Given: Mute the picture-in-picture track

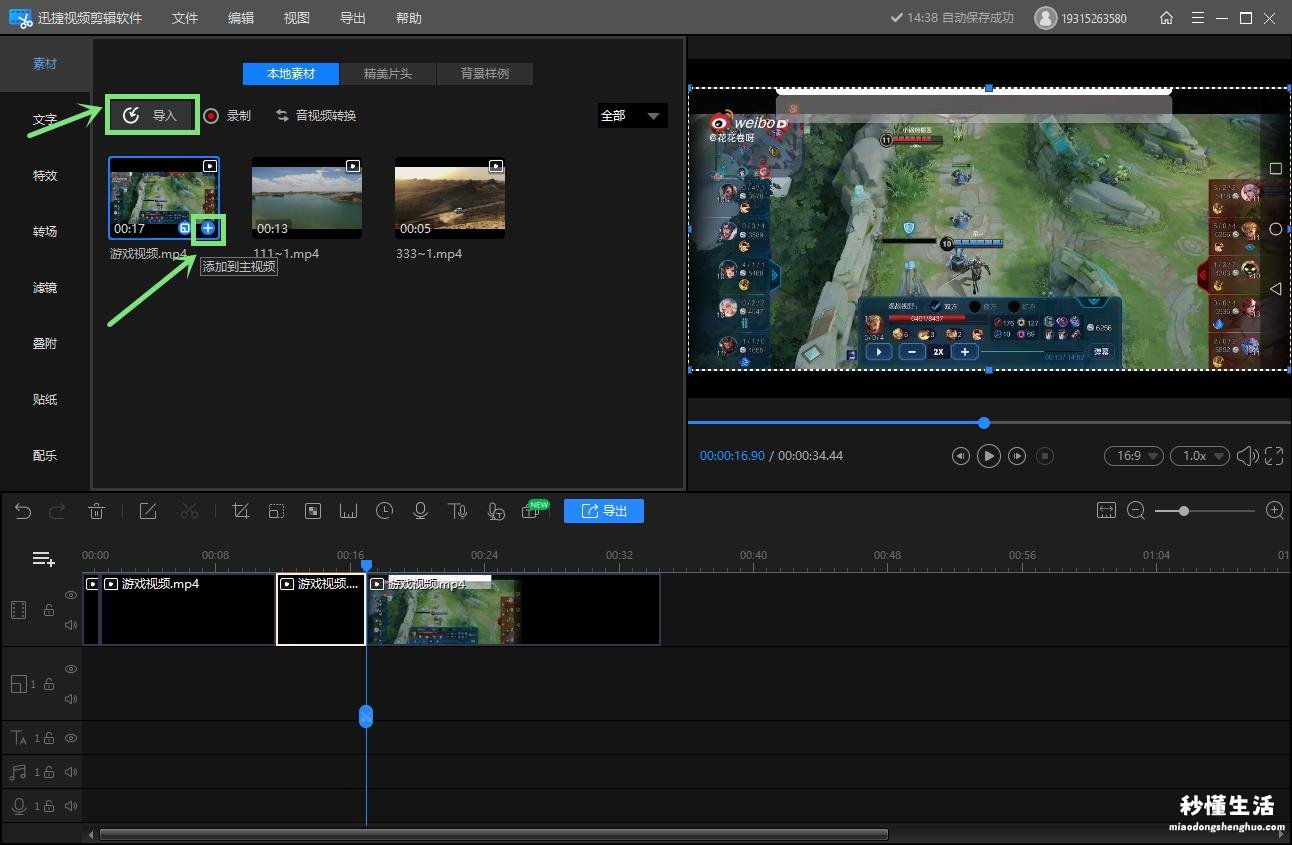Looking at the screenshot, I should [71, 699].
